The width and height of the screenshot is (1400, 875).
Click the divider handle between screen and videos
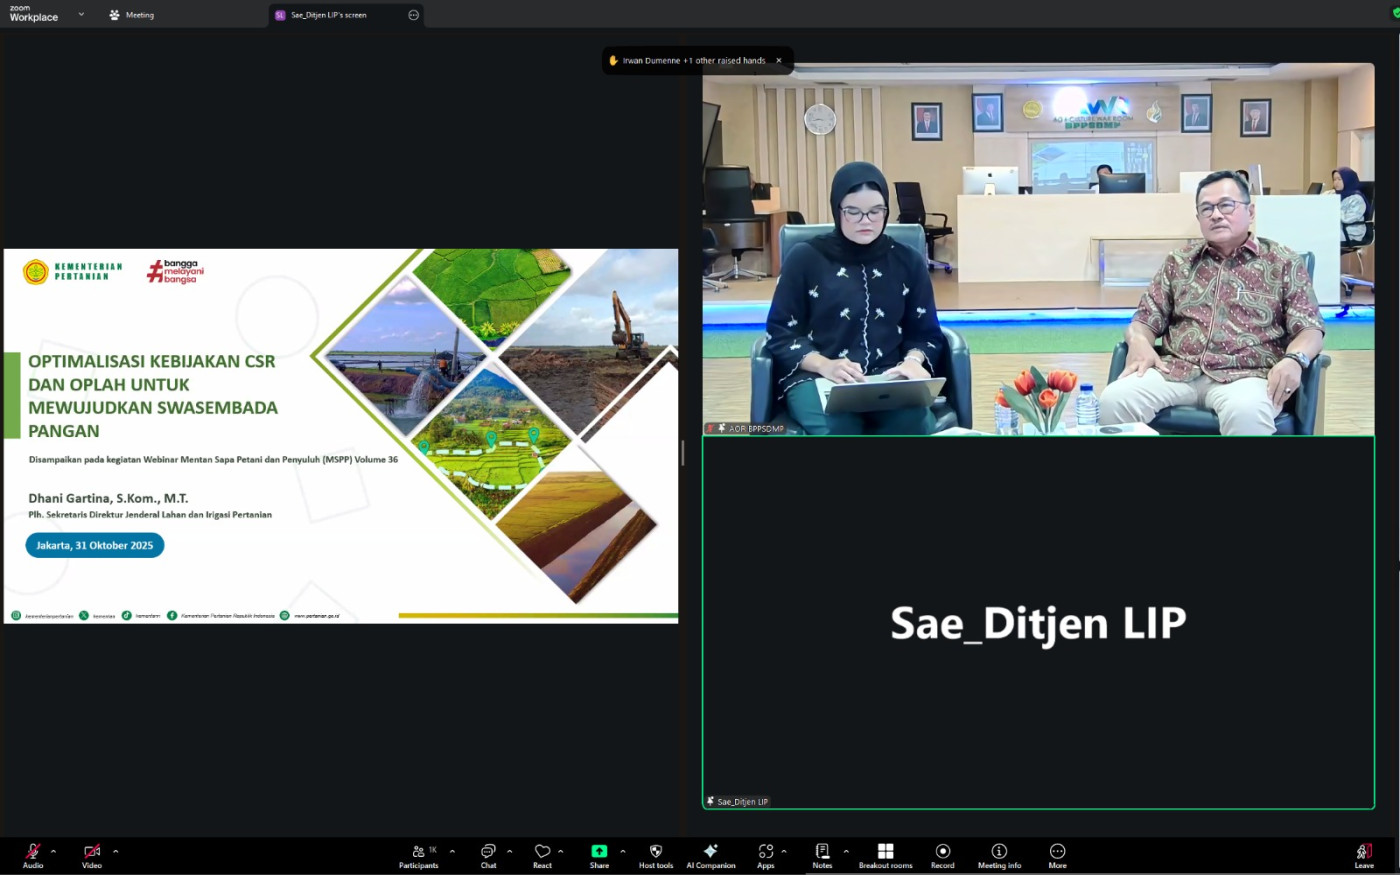pos(683,453)
